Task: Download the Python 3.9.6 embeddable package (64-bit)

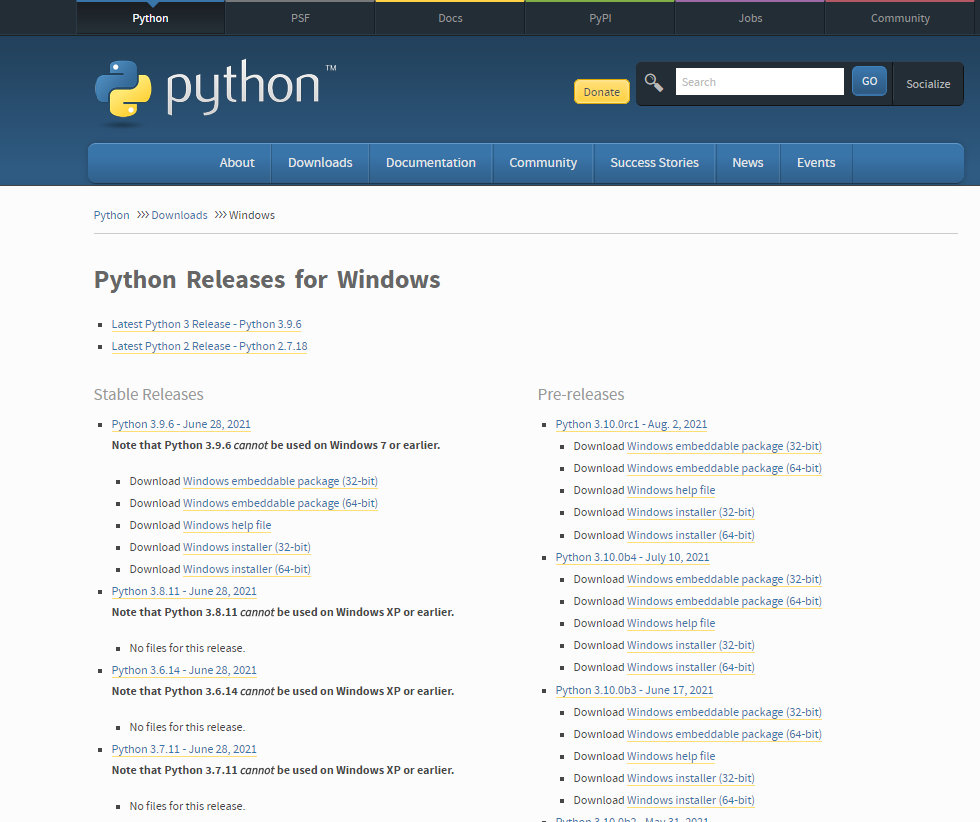Action: coord(280,503)
